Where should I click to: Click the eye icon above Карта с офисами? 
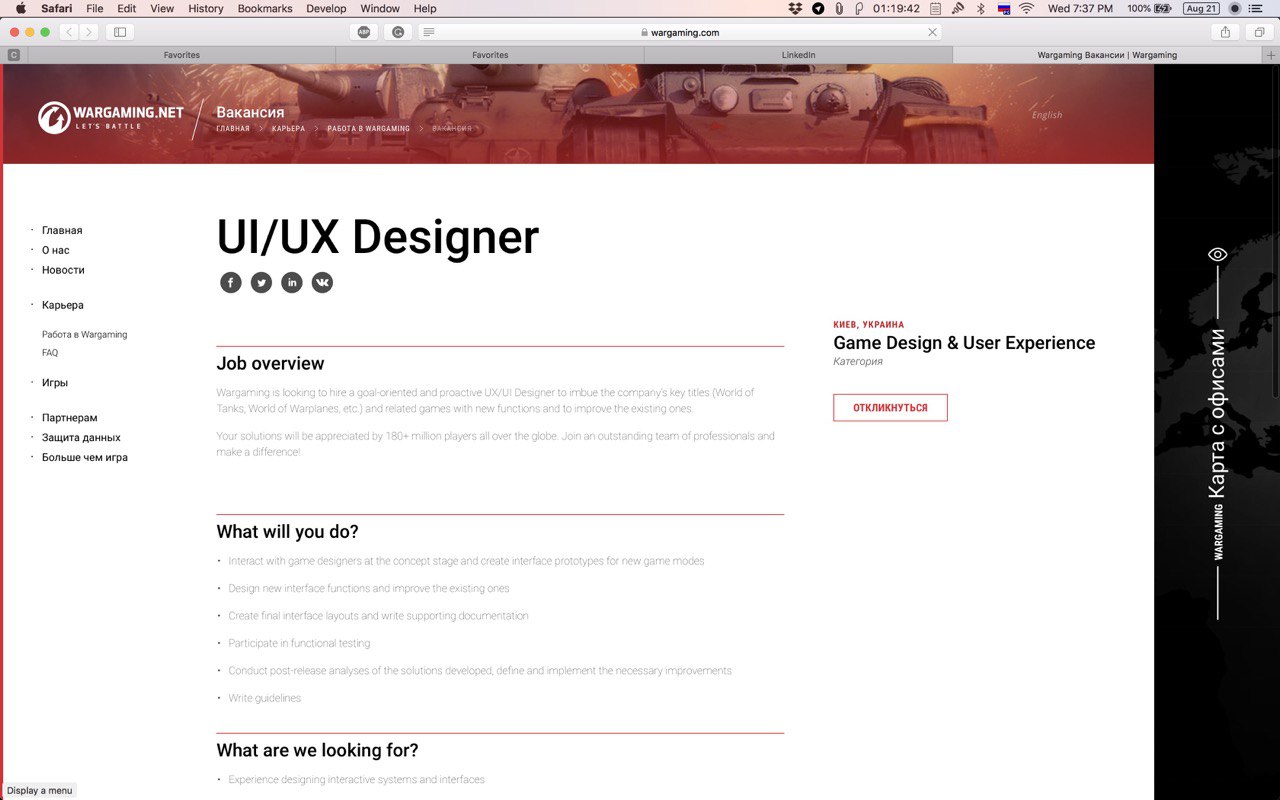click(x=1217, y=254)
